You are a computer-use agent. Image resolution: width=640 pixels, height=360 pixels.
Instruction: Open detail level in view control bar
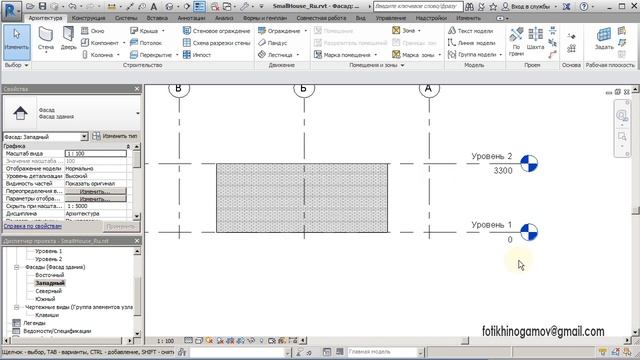point(188,340)
